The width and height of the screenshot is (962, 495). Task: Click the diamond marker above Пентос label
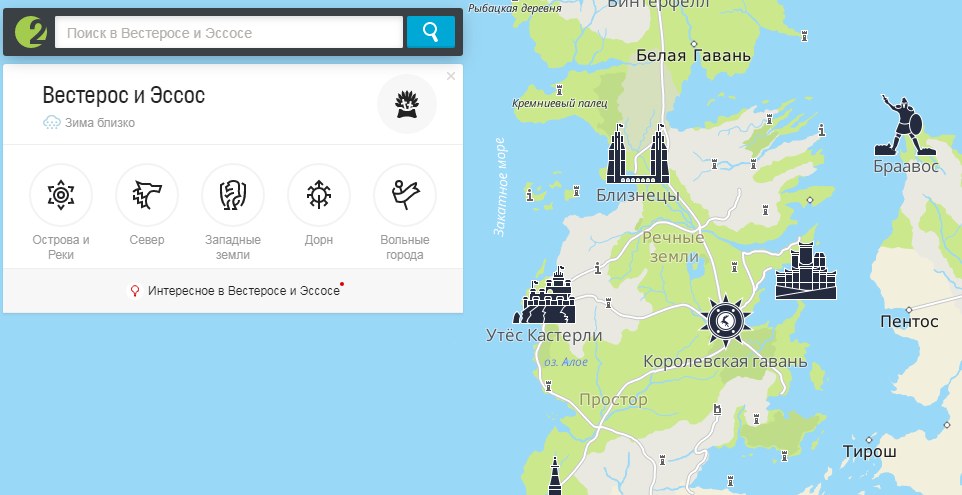[x=909, y=310]
